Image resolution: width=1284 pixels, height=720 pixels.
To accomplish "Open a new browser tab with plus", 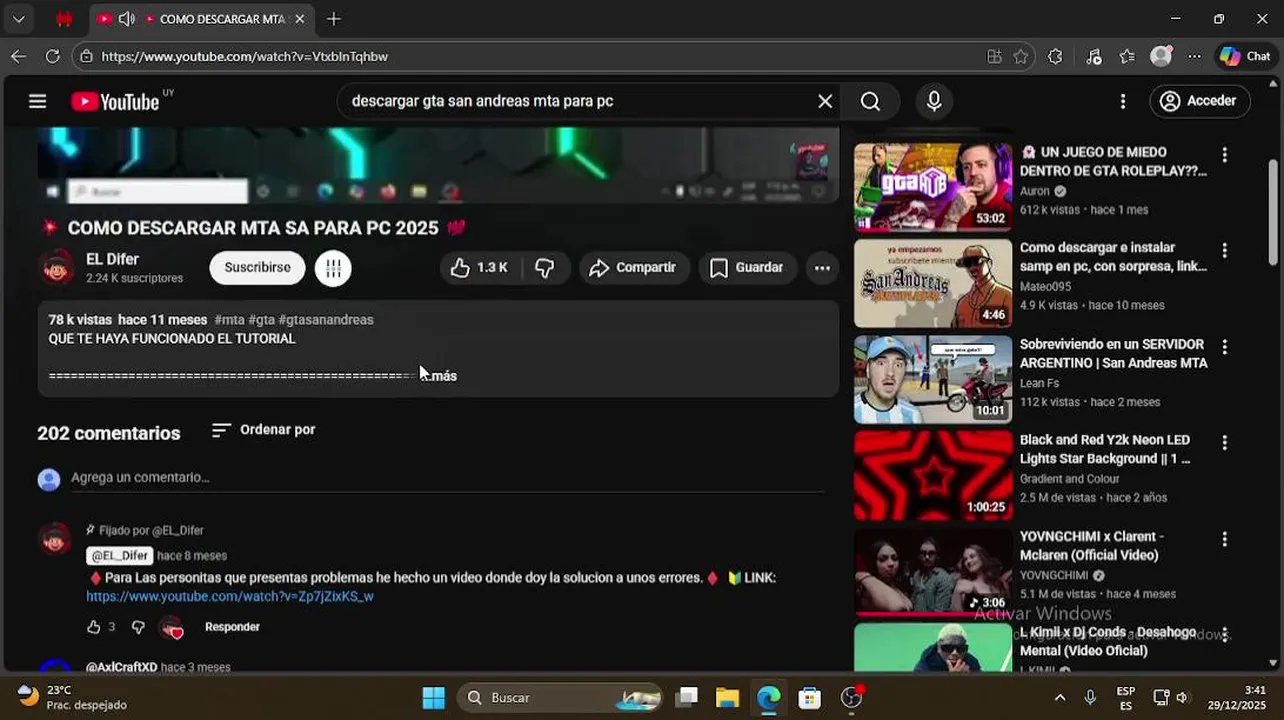I will [x=334, y=19].
